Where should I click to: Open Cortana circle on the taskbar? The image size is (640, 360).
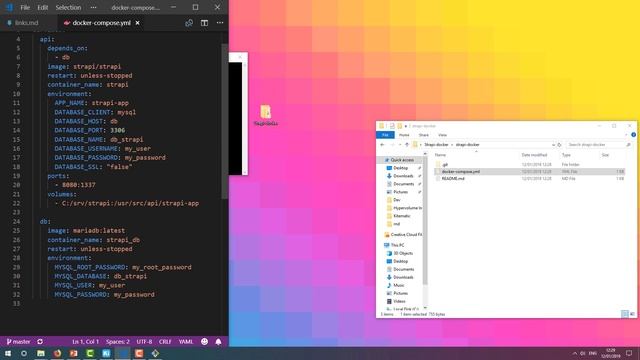coord(24,353)
